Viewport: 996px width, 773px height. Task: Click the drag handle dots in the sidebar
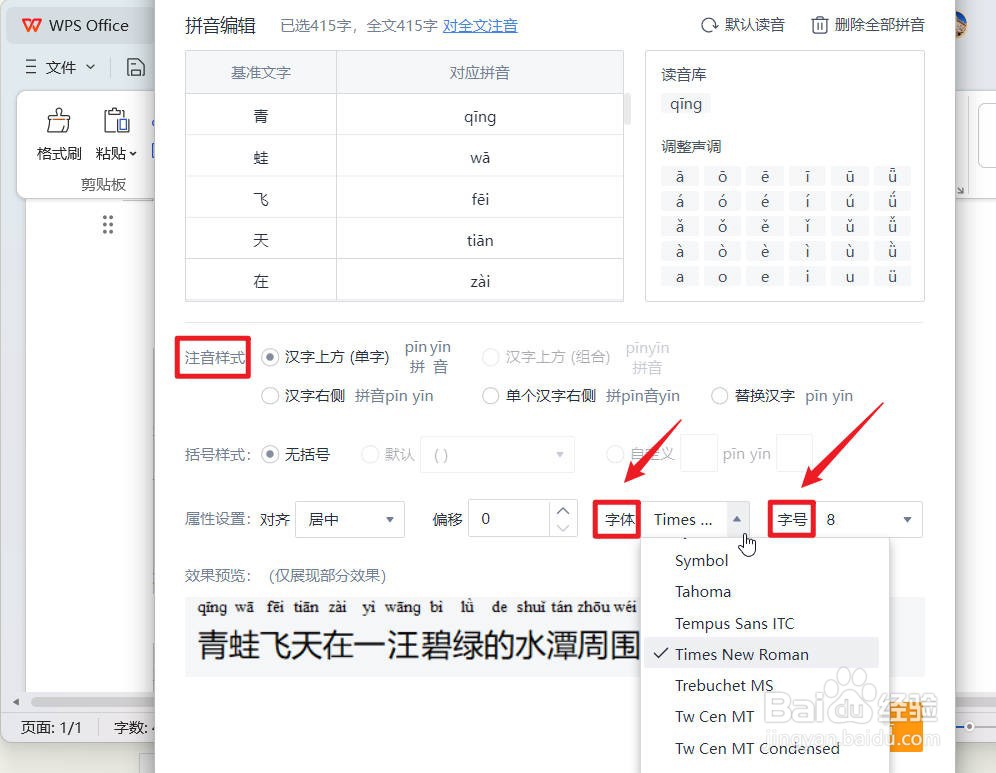pos(107,224)
